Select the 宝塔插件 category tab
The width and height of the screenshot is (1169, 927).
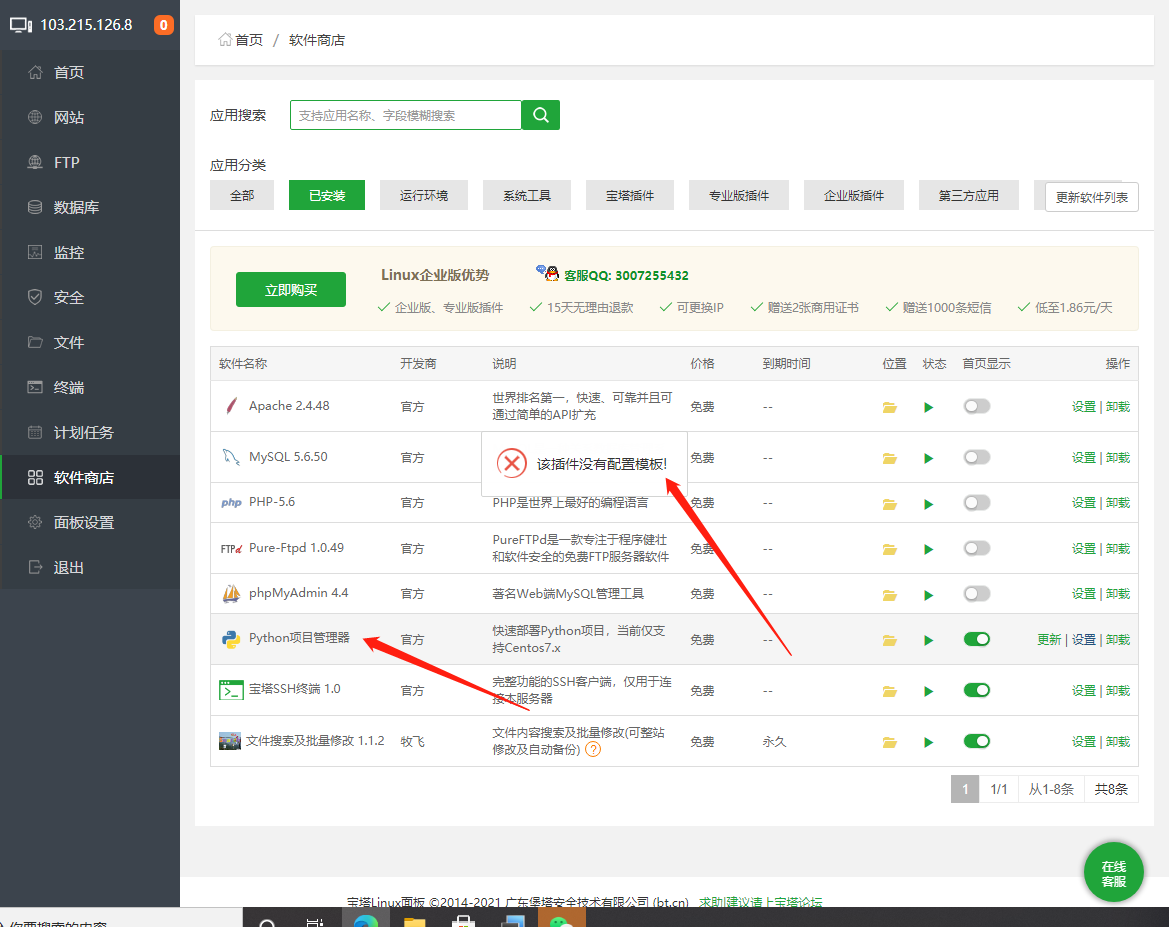[x=629, y=195]
